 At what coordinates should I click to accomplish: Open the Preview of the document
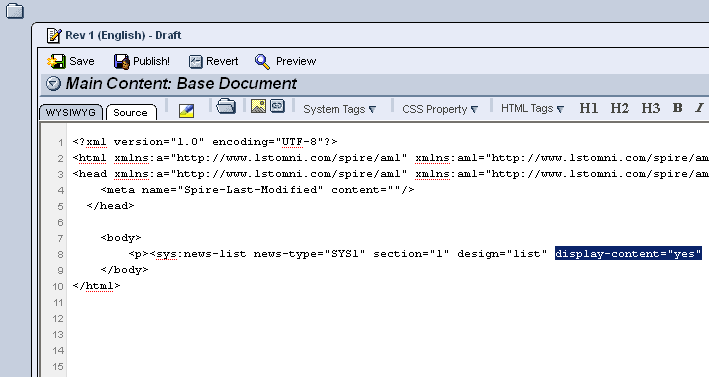285,61
